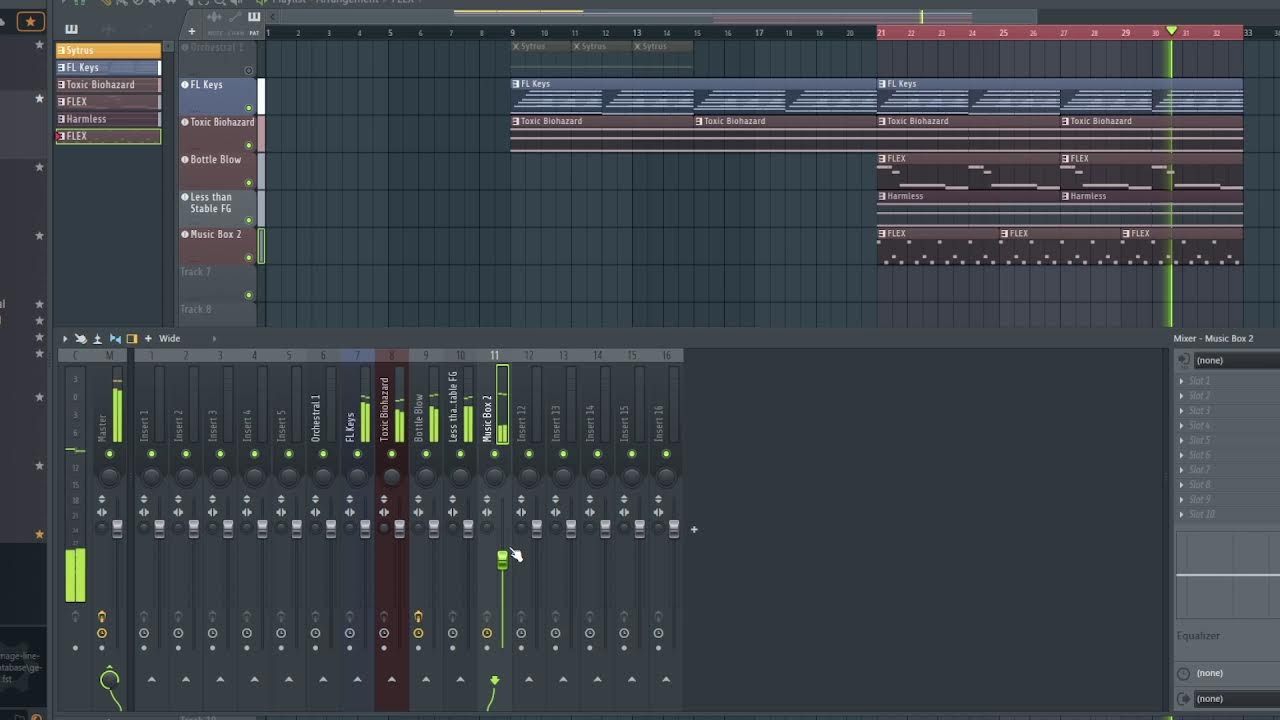The width and height of the screenshot is (1280, 720).
Task: Select the highlighted bottom FLEX pattern
Action: [108, 136]
